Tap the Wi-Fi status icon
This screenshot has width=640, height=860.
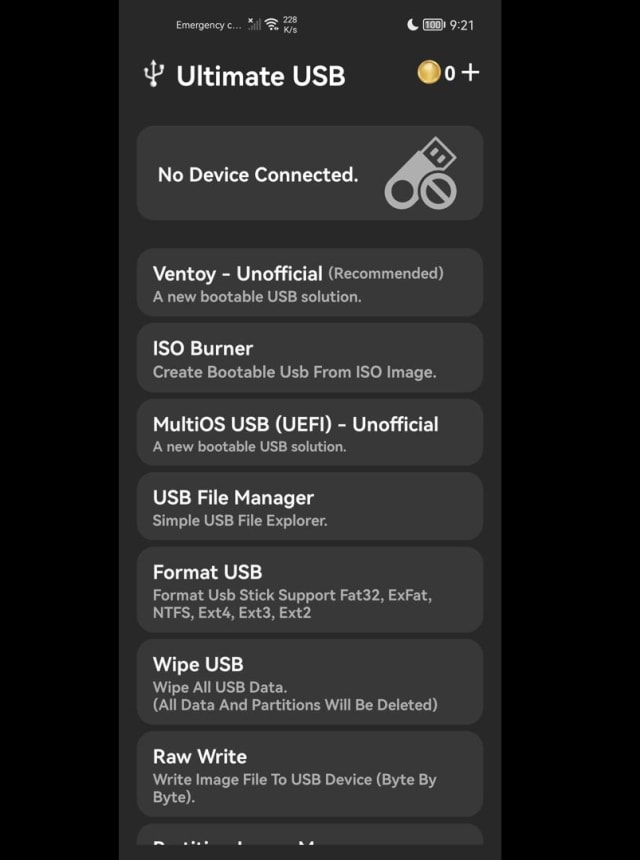(x=271, y=24)
